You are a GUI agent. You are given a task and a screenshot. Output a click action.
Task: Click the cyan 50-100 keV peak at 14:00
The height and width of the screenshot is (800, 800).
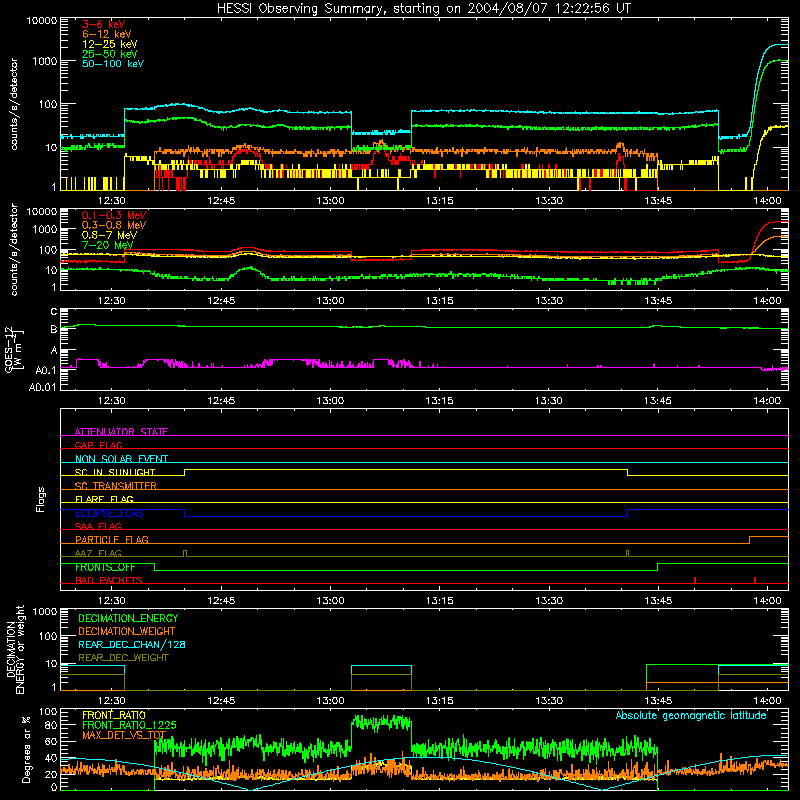(776, 45)
